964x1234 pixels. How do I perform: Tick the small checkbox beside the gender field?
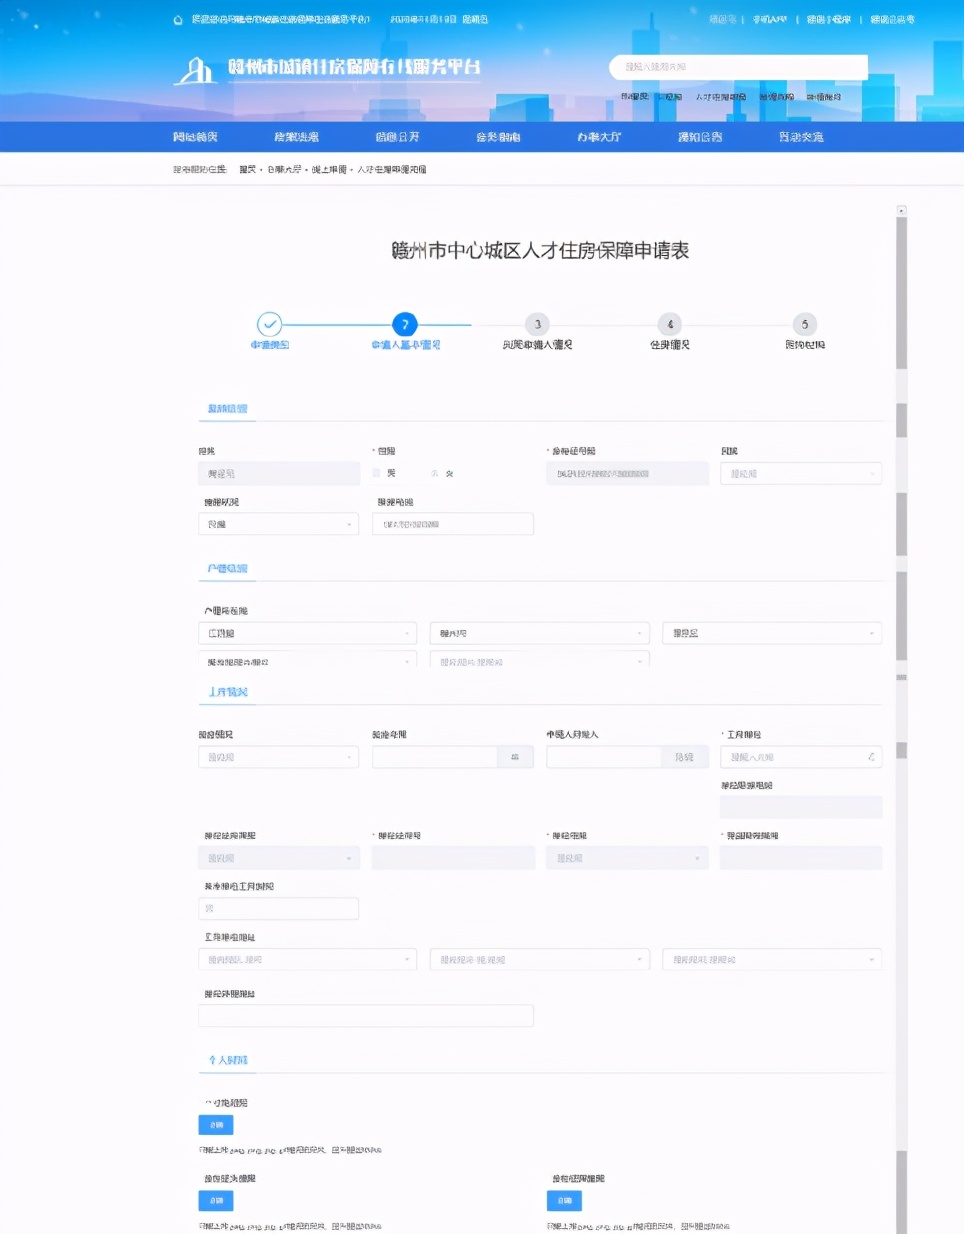(x=376, y=472)
